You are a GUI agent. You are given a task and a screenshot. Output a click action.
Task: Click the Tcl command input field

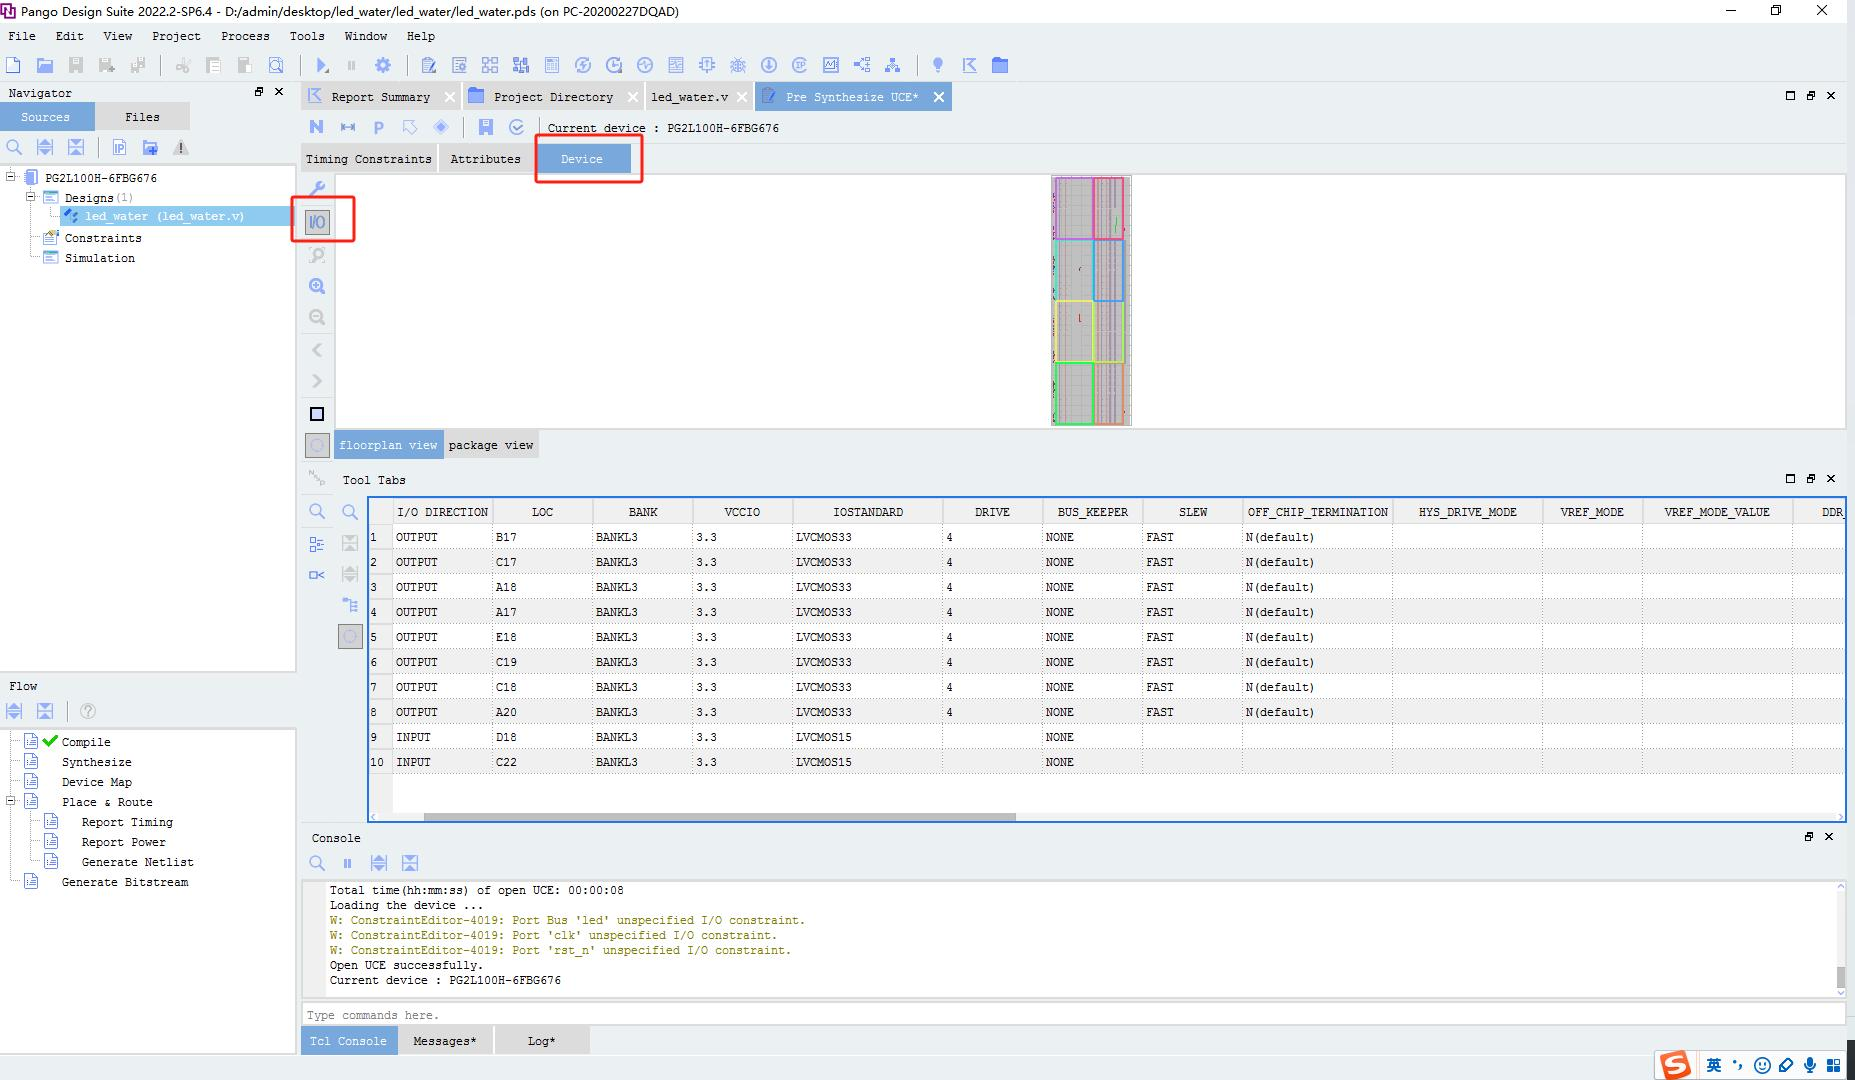tap(1072, 1015)
